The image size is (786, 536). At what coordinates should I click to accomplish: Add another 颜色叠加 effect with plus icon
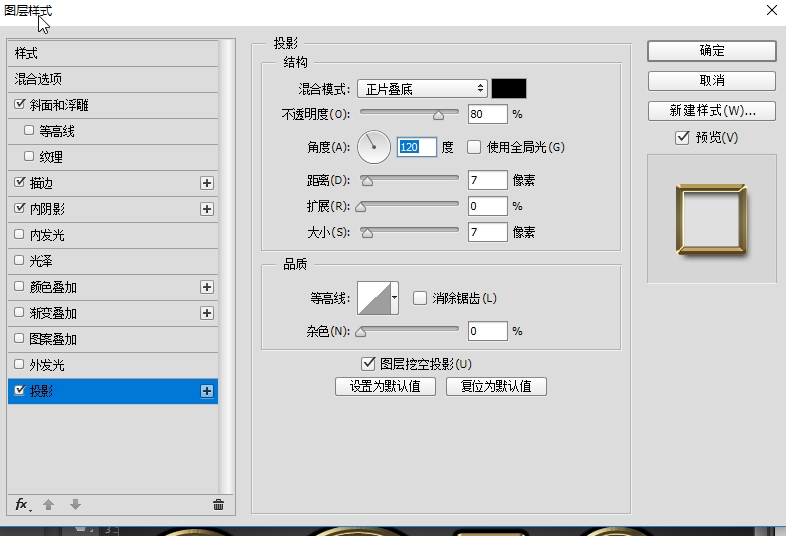click(207, 287)
